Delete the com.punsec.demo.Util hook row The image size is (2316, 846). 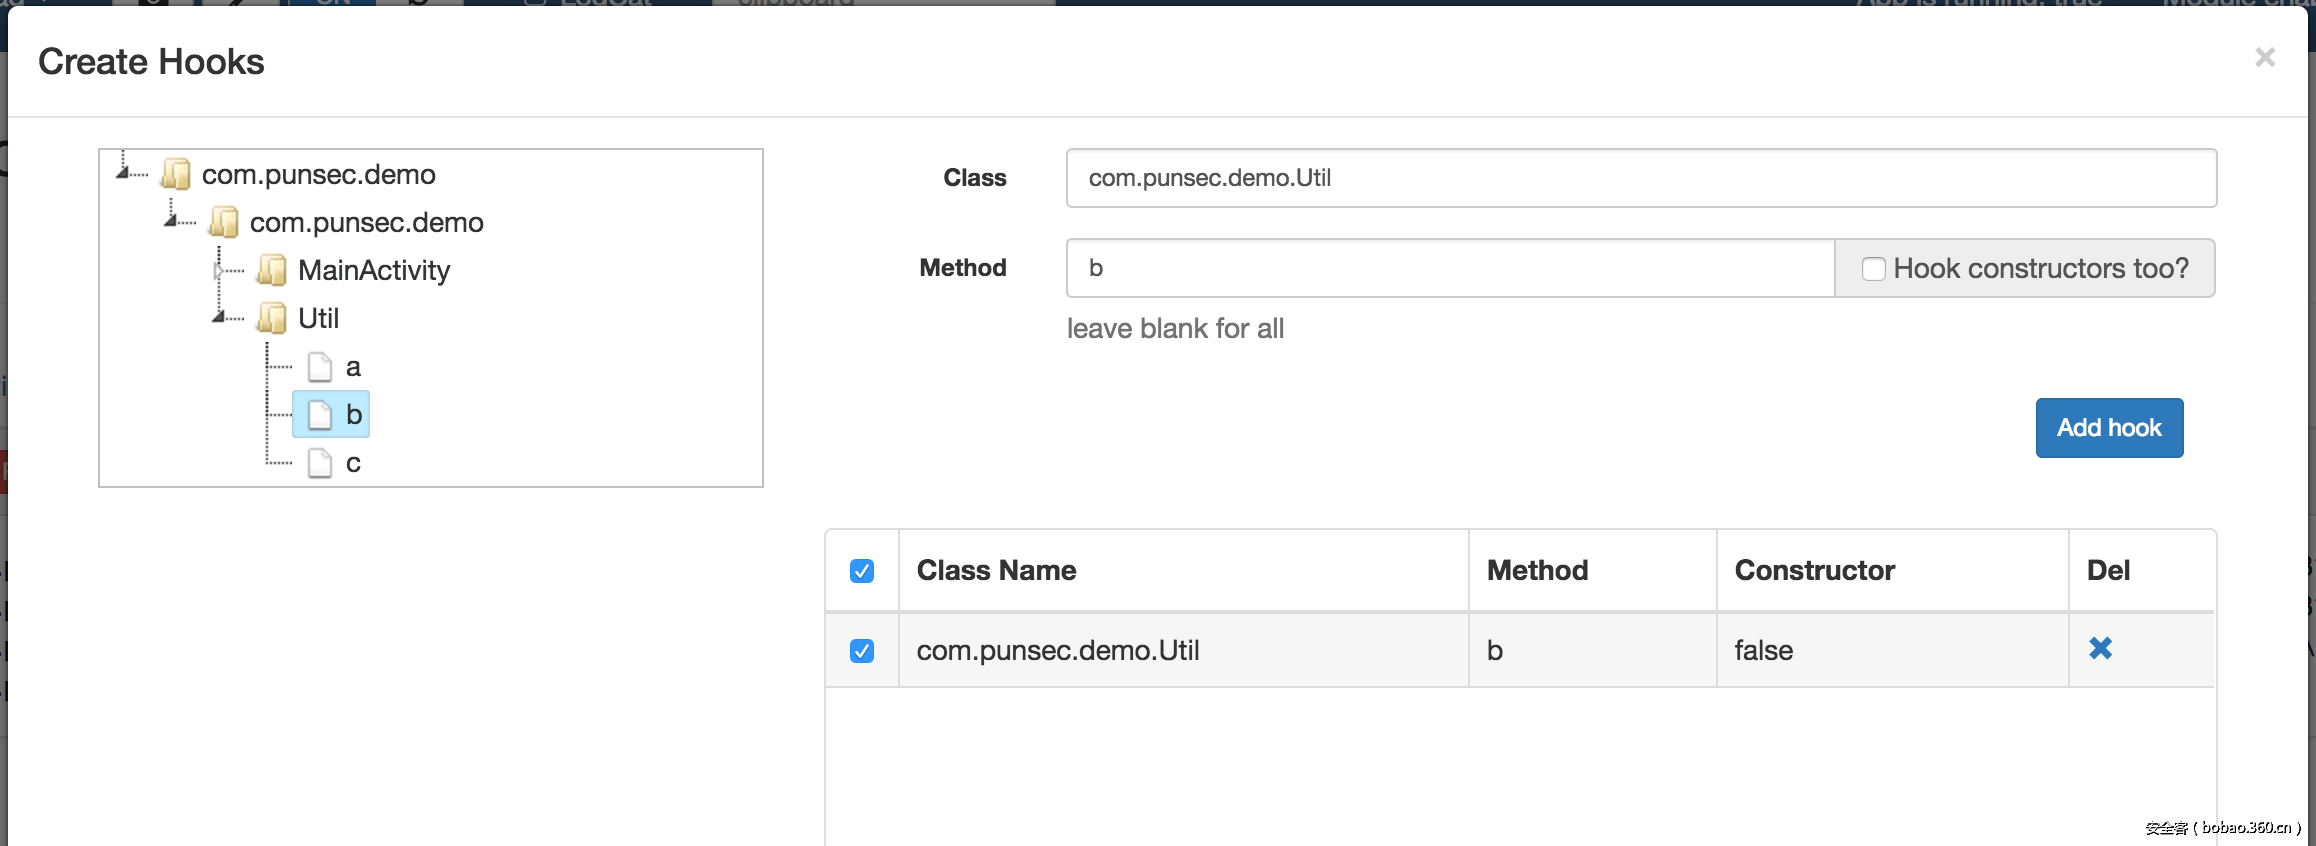2100,649
